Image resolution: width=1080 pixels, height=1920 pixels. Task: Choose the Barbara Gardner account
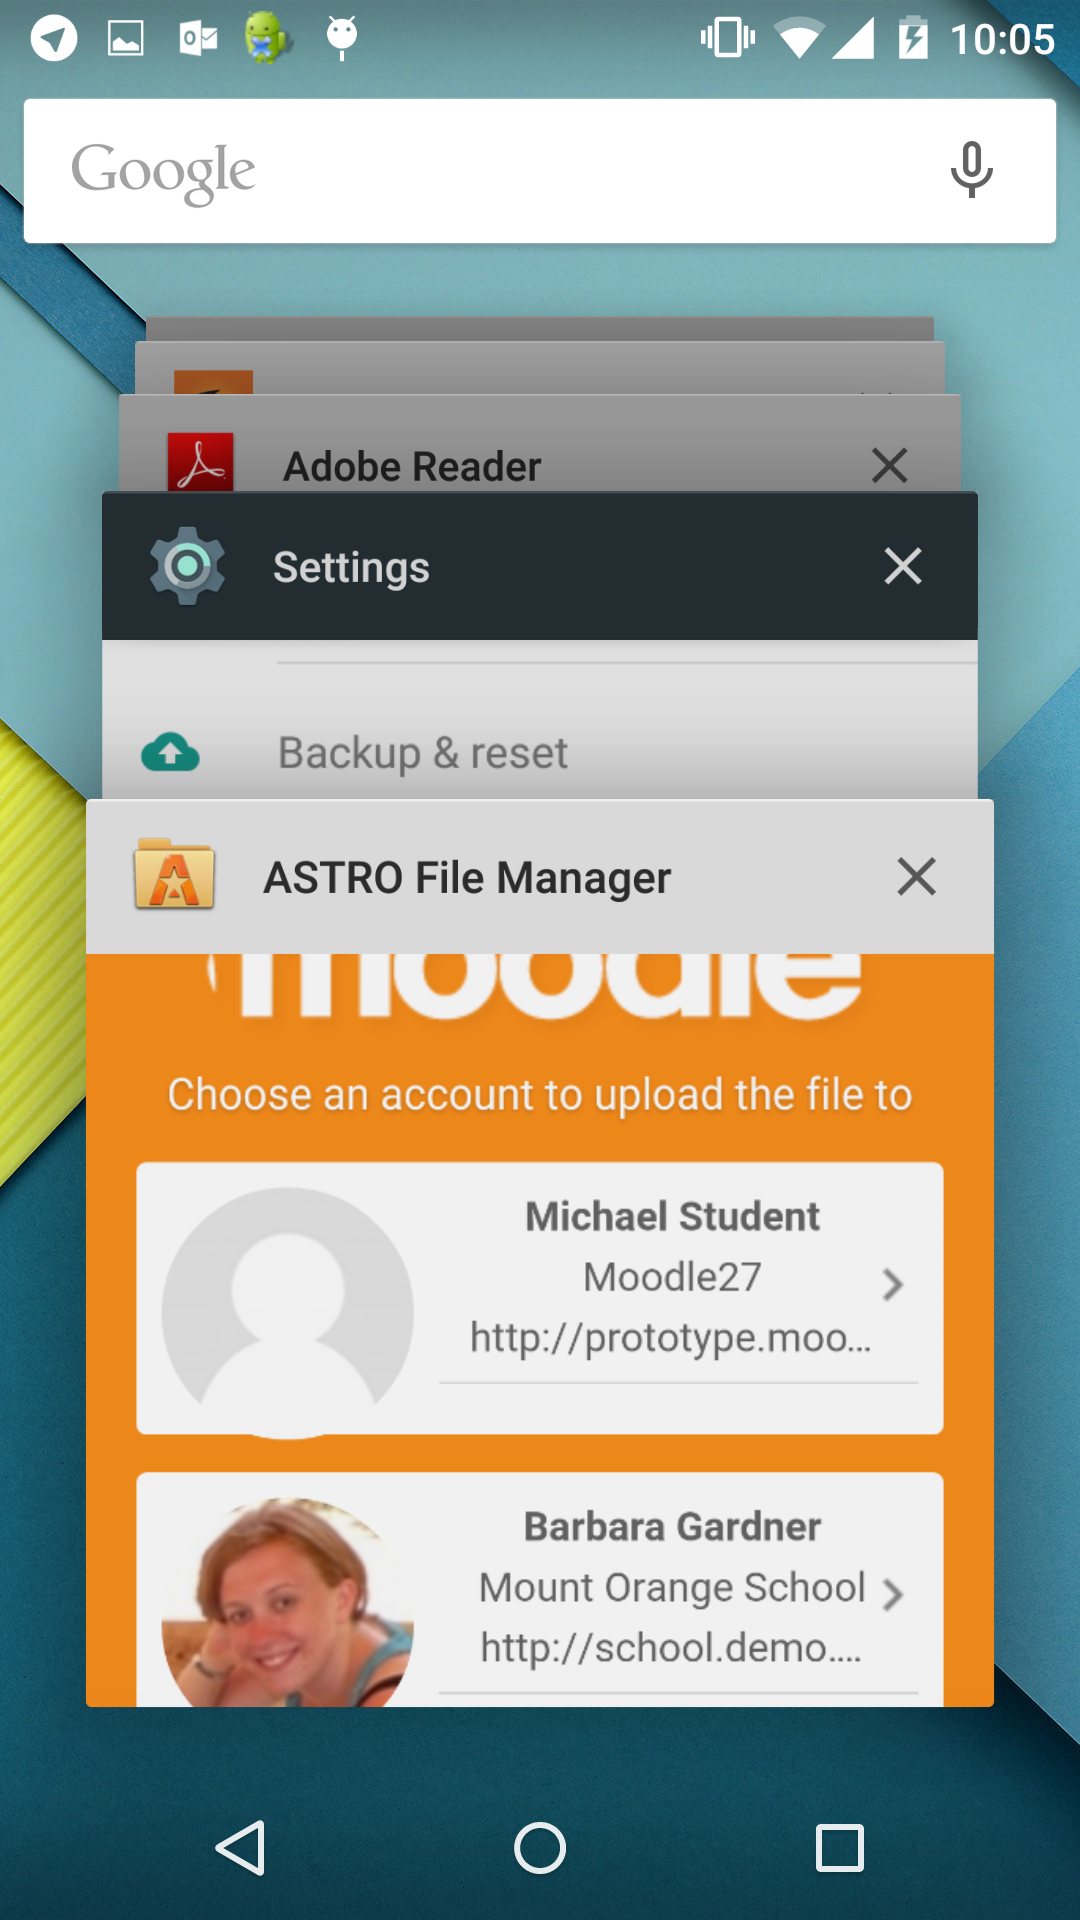click(x=540, y=1589)
